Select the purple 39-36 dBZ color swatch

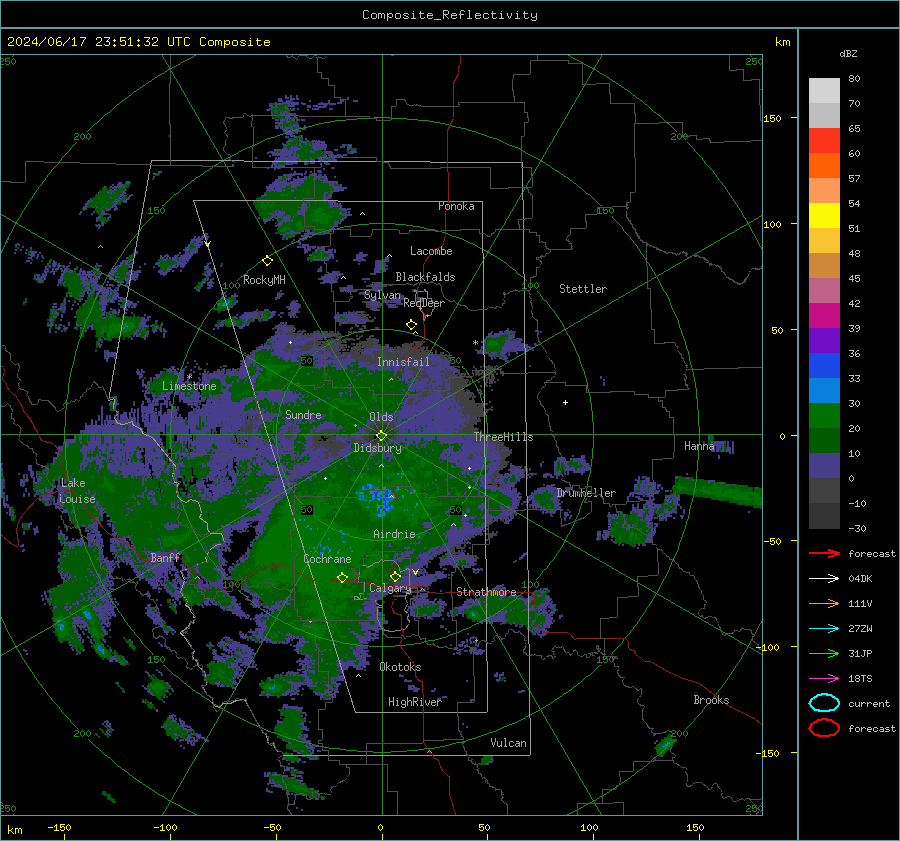coord(824,340)
